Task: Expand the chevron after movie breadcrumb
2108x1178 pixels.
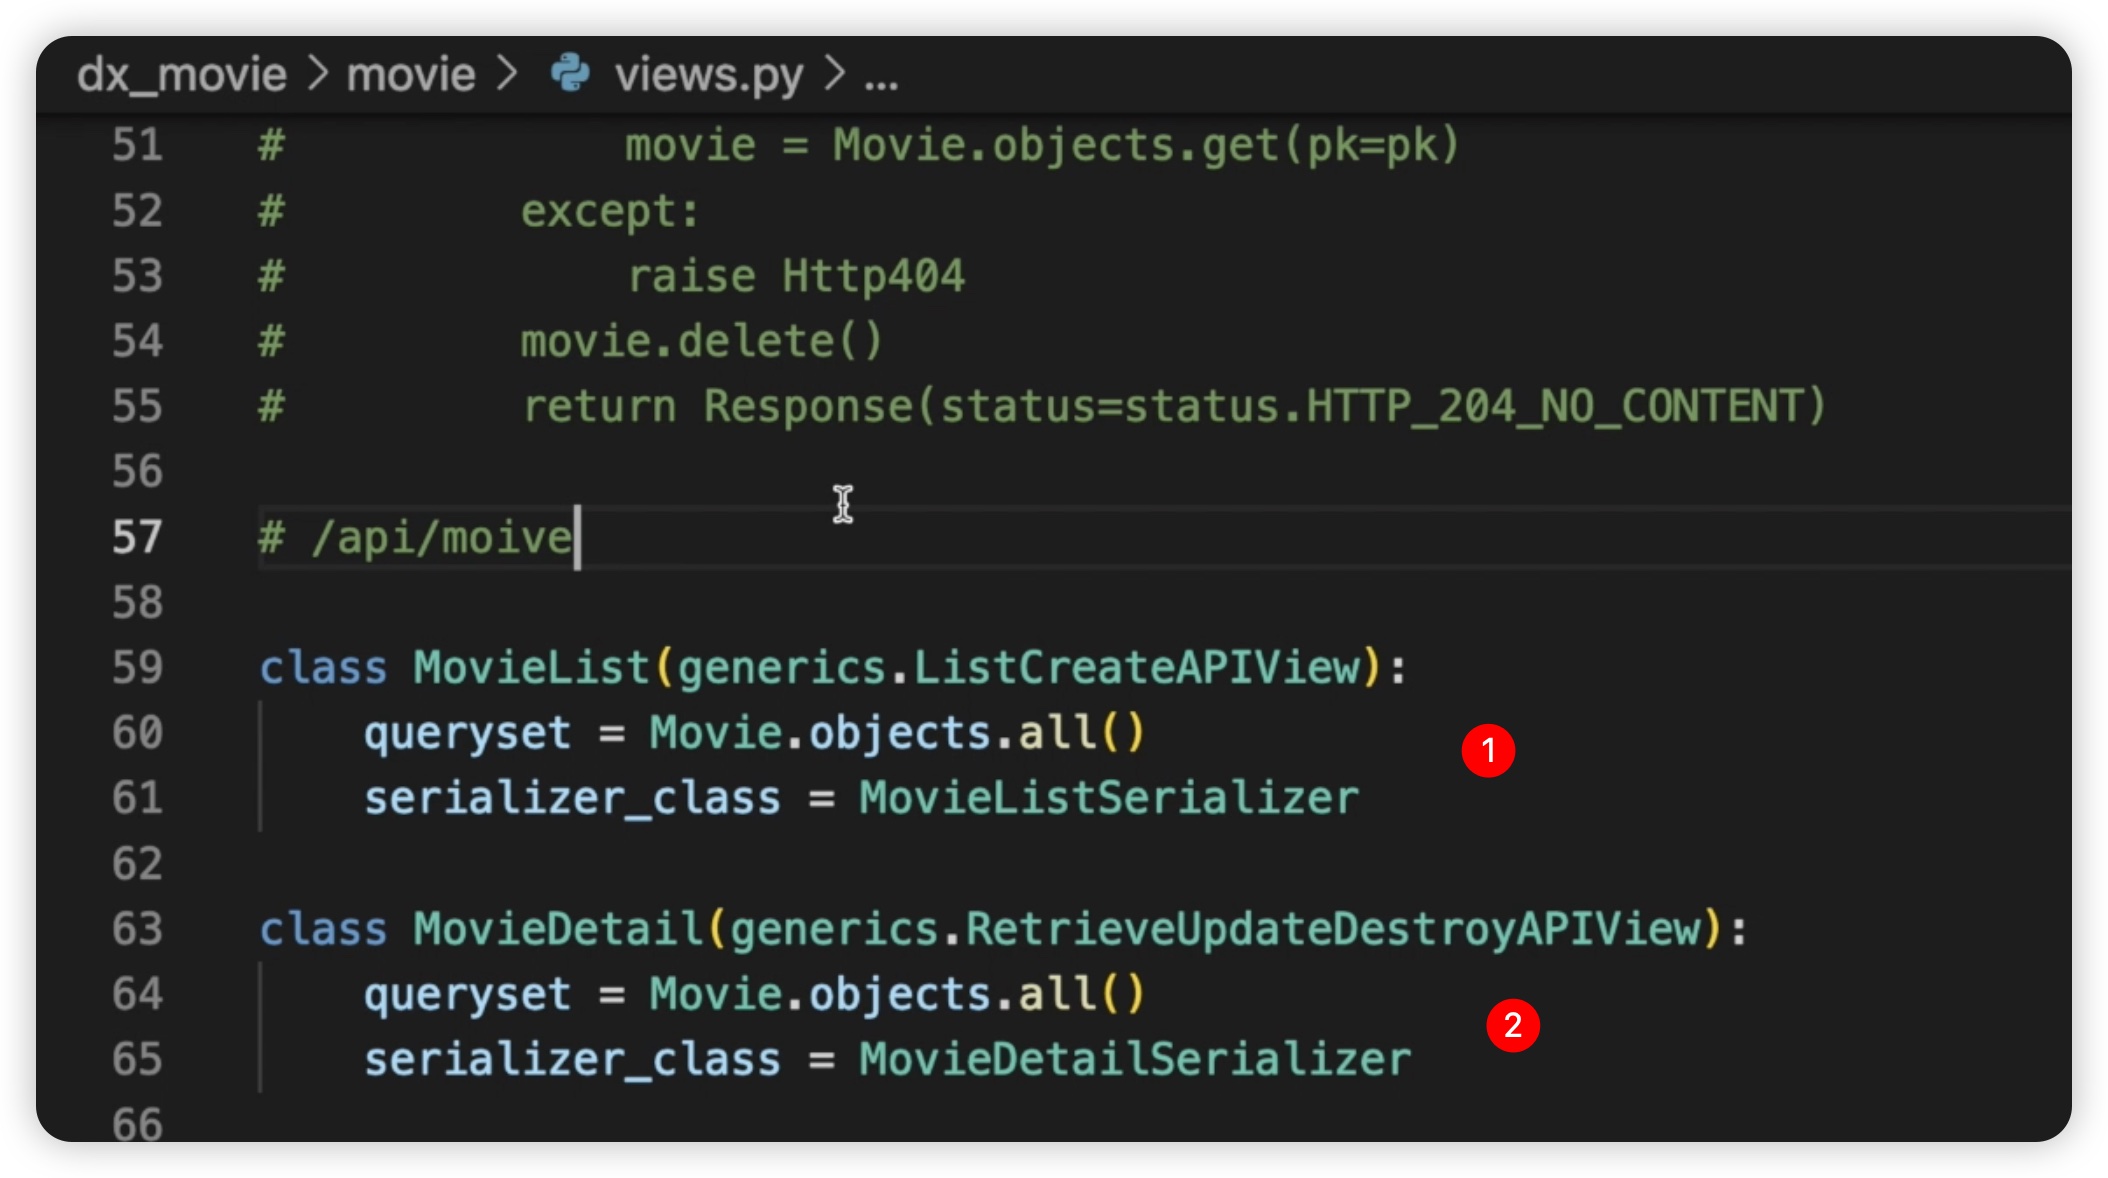Action: coord(507,74)
